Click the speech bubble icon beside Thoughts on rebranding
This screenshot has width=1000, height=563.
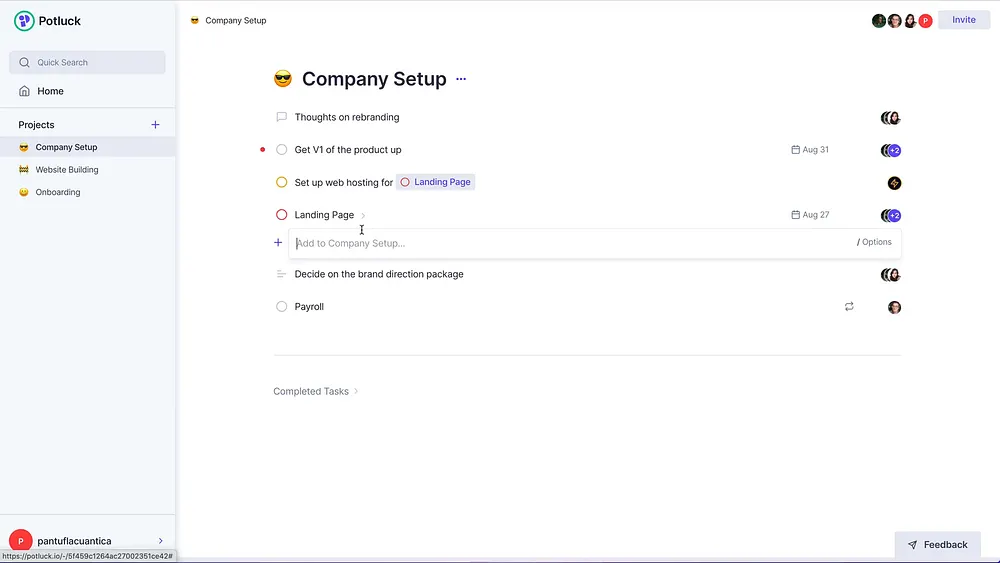tap(281, 117)
